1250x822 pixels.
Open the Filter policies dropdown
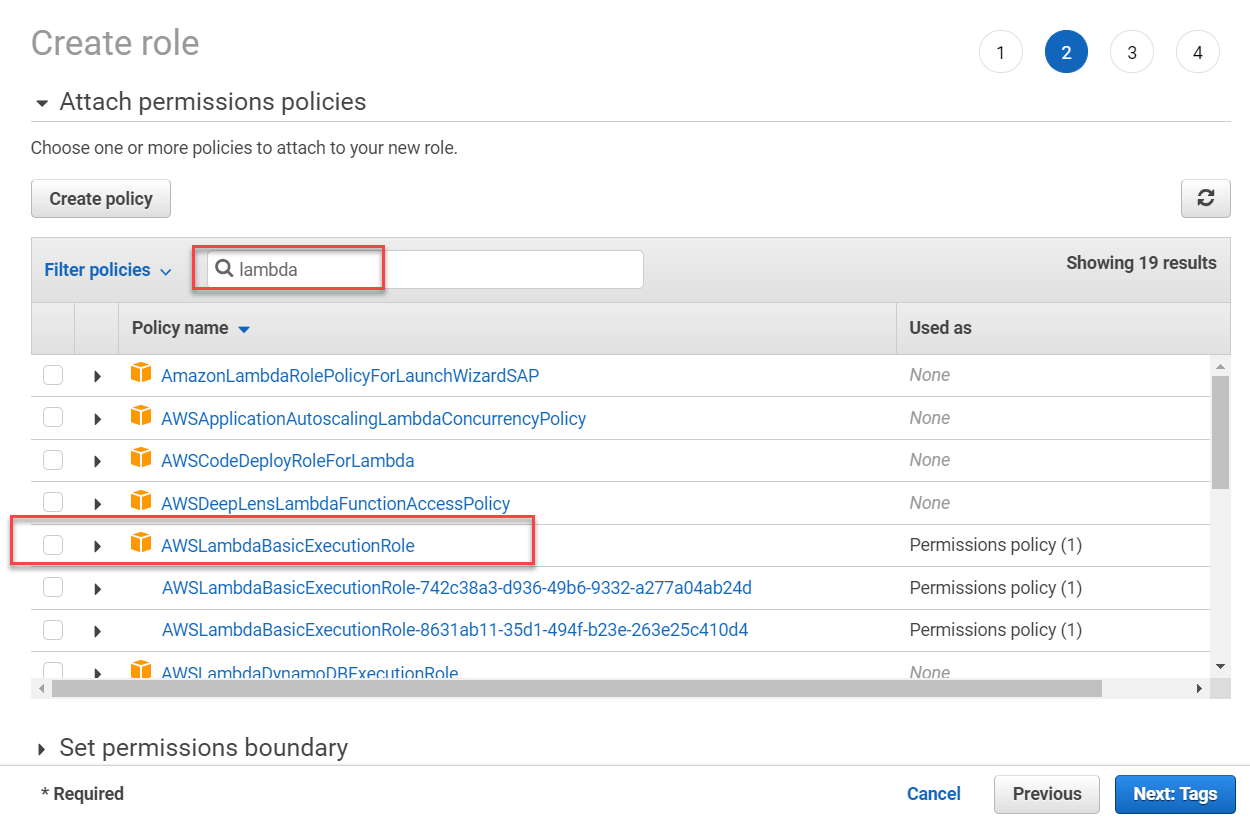click(x=106, y=269)
